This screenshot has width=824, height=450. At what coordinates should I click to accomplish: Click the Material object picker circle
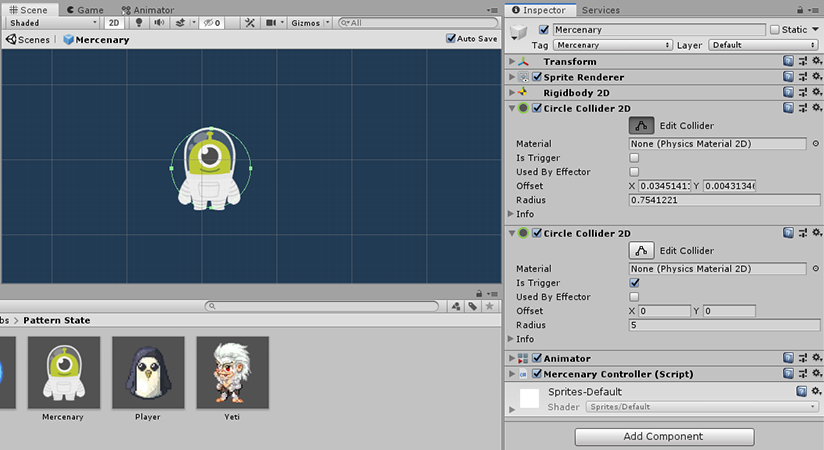click(x=816, y=144)
